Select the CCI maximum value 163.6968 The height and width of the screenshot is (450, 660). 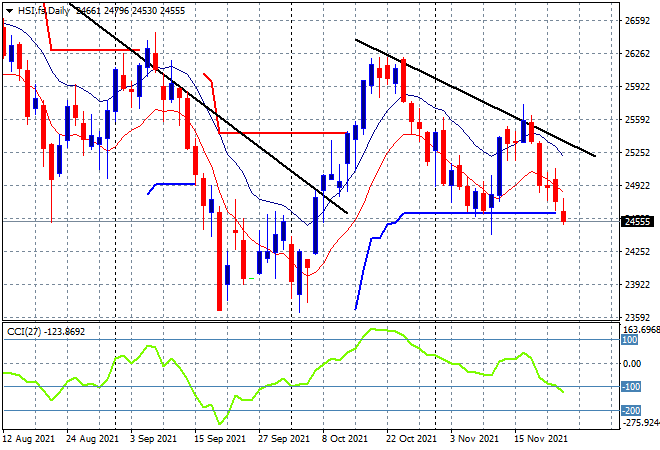(641, 330)
